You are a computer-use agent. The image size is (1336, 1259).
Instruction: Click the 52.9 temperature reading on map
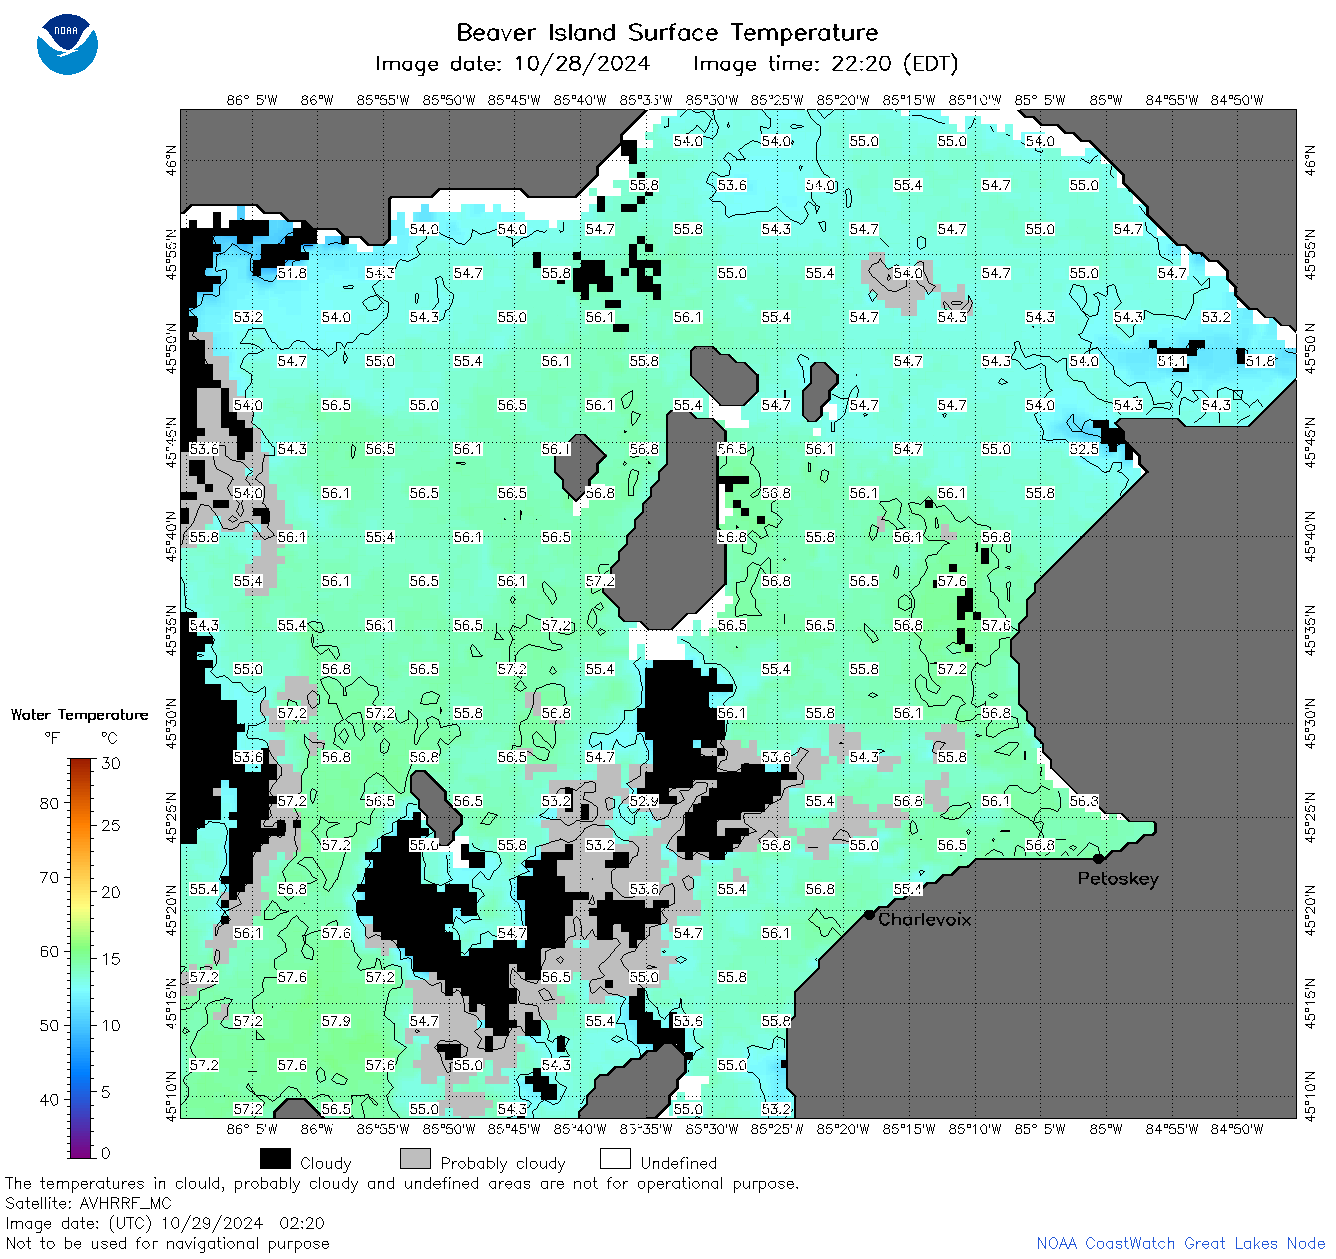pyautogui.click(x=644, y=801)
